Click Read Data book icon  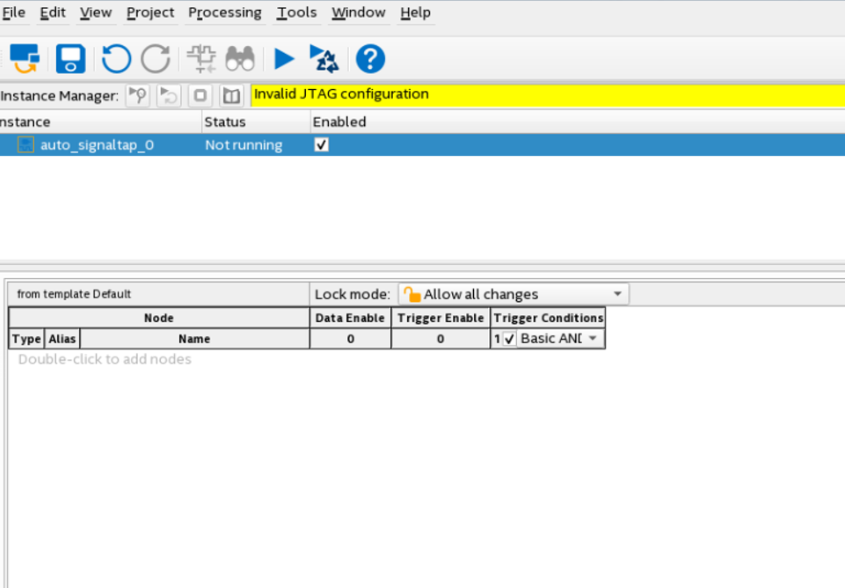(x=231, y=96)
